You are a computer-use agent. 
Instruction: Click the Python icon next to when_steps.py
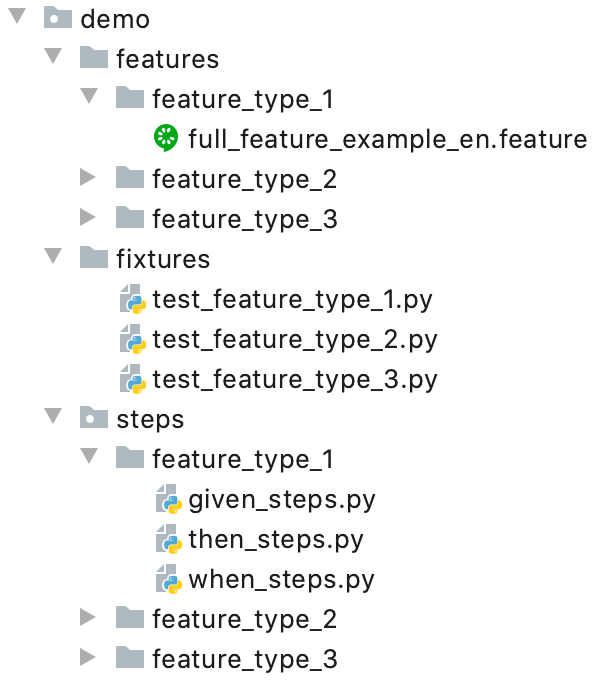tap(169, 579)
